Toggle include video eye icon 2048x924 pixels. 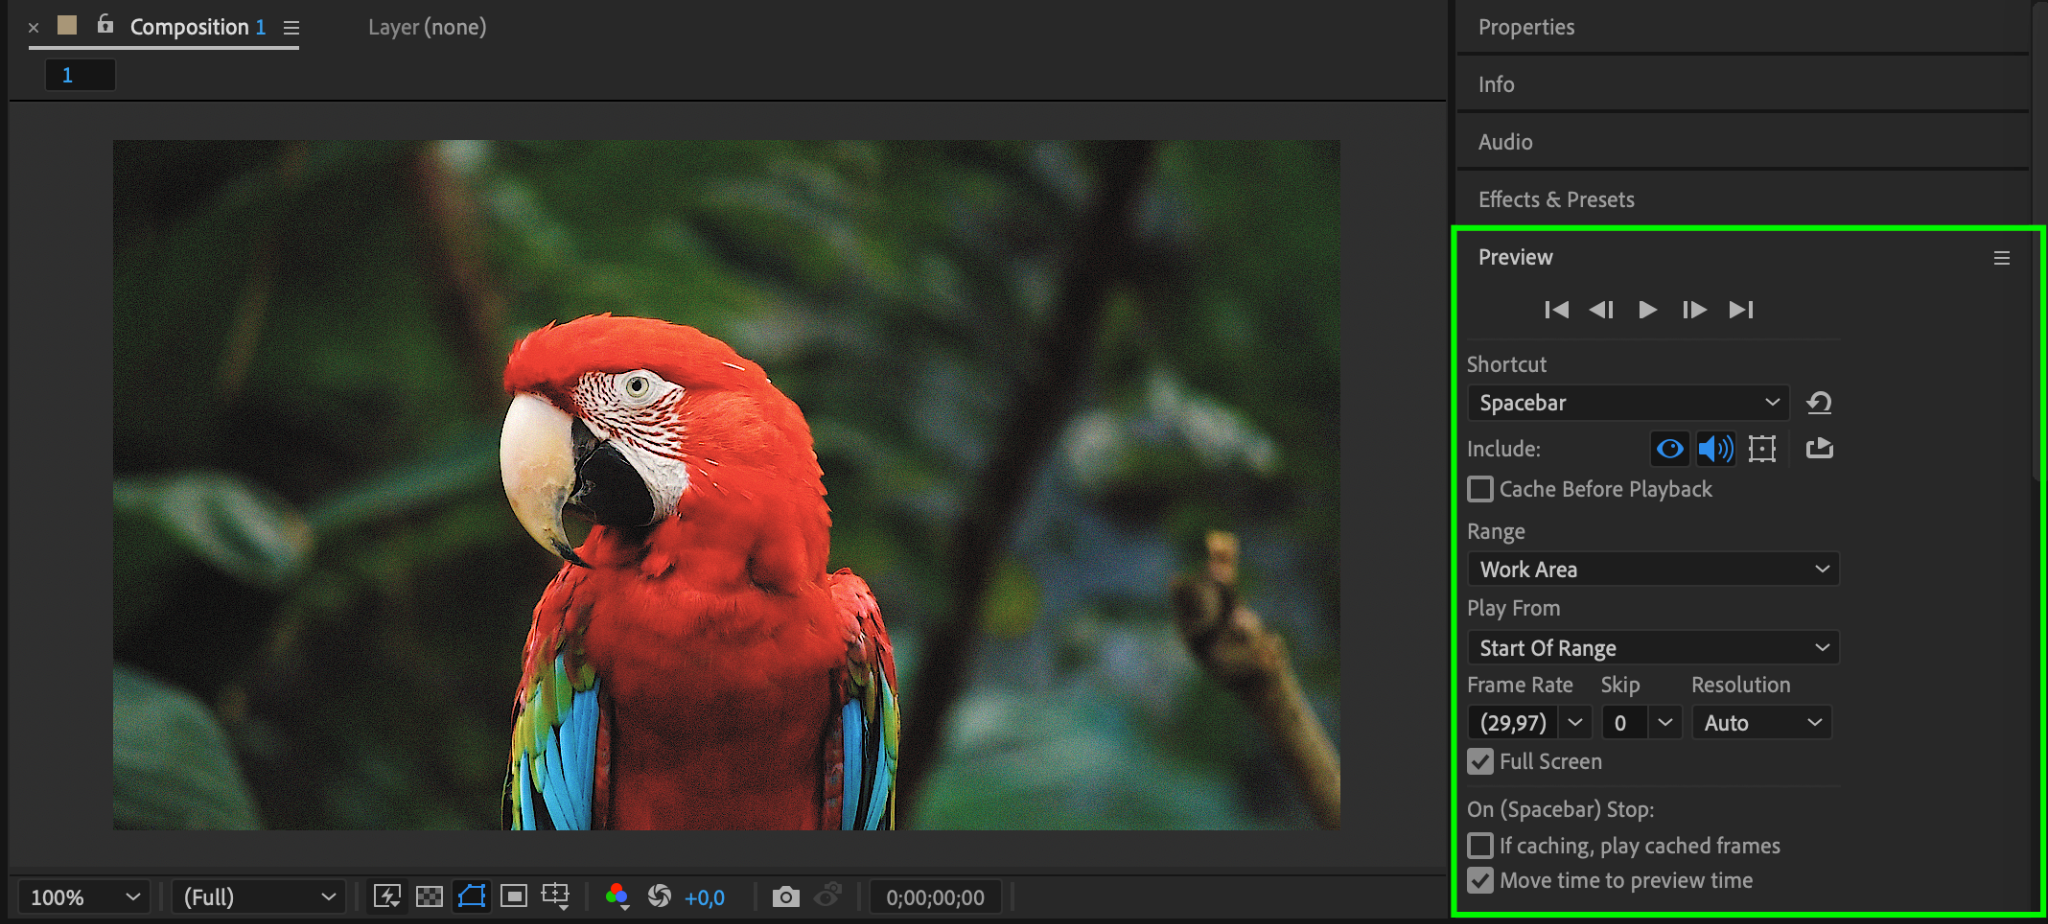[x=1669, y=449]
